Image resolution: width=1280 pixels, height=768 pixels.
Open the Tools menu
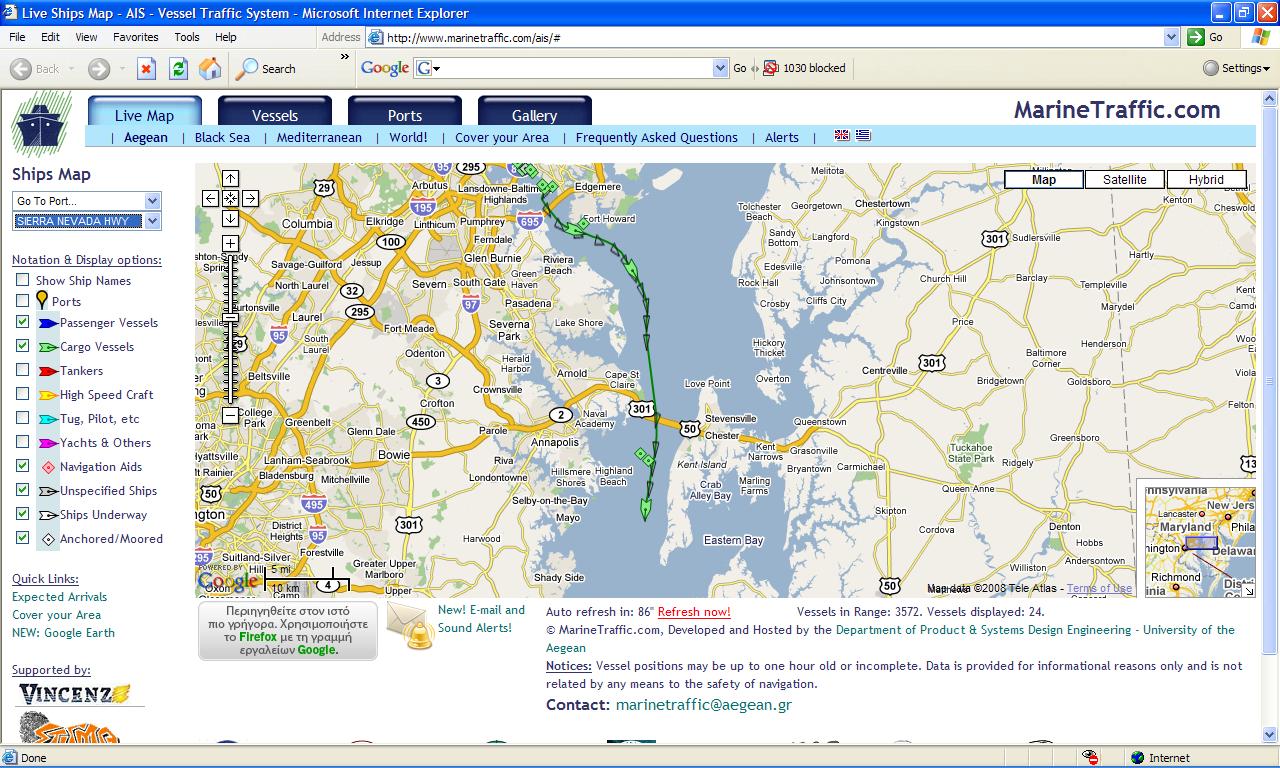[x=187, y=37]
